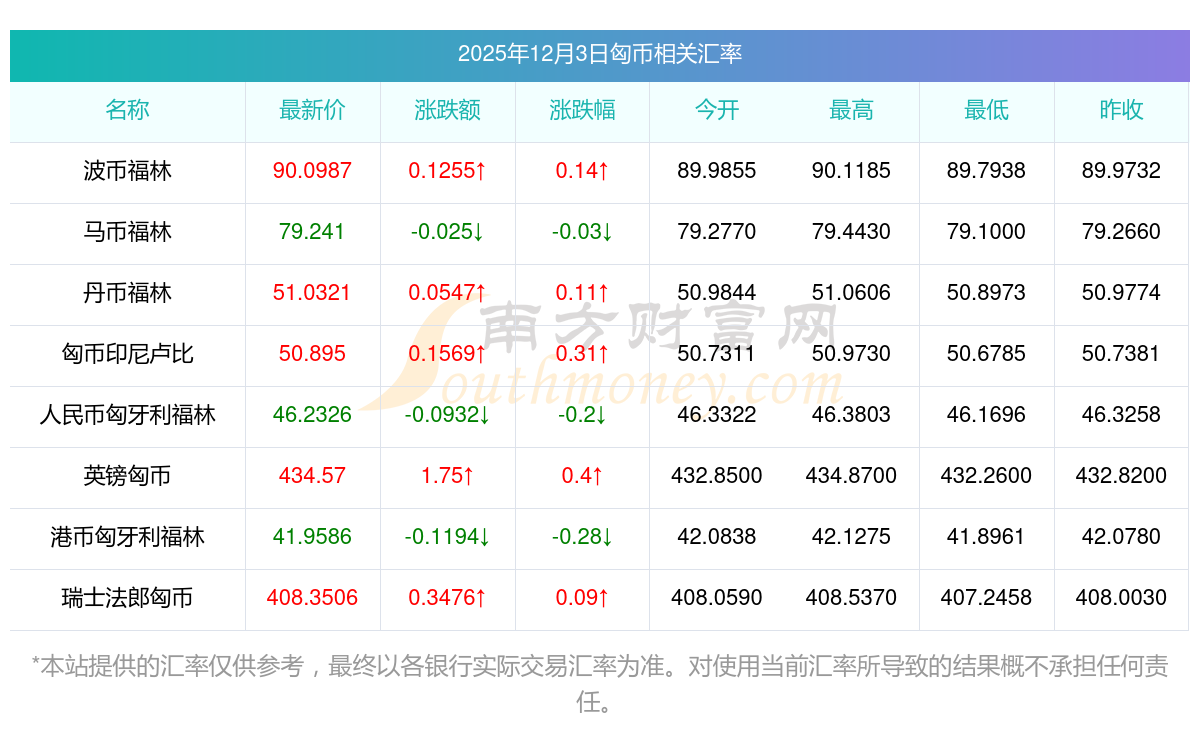Click change percent -0.2↓
This screenshot has width=1200, height=733.
583,415
